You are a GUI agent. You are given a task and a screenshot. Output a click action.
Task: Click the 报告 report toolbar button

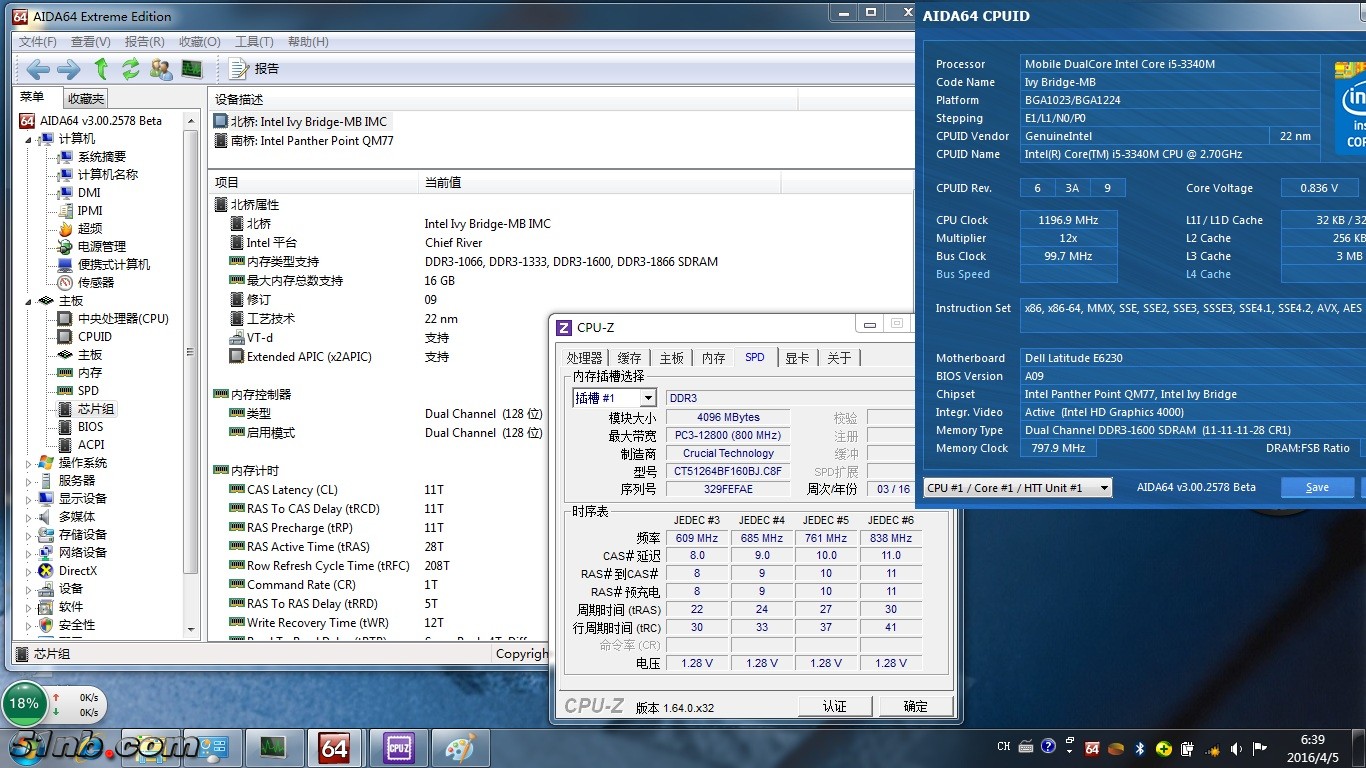point(254,69)
